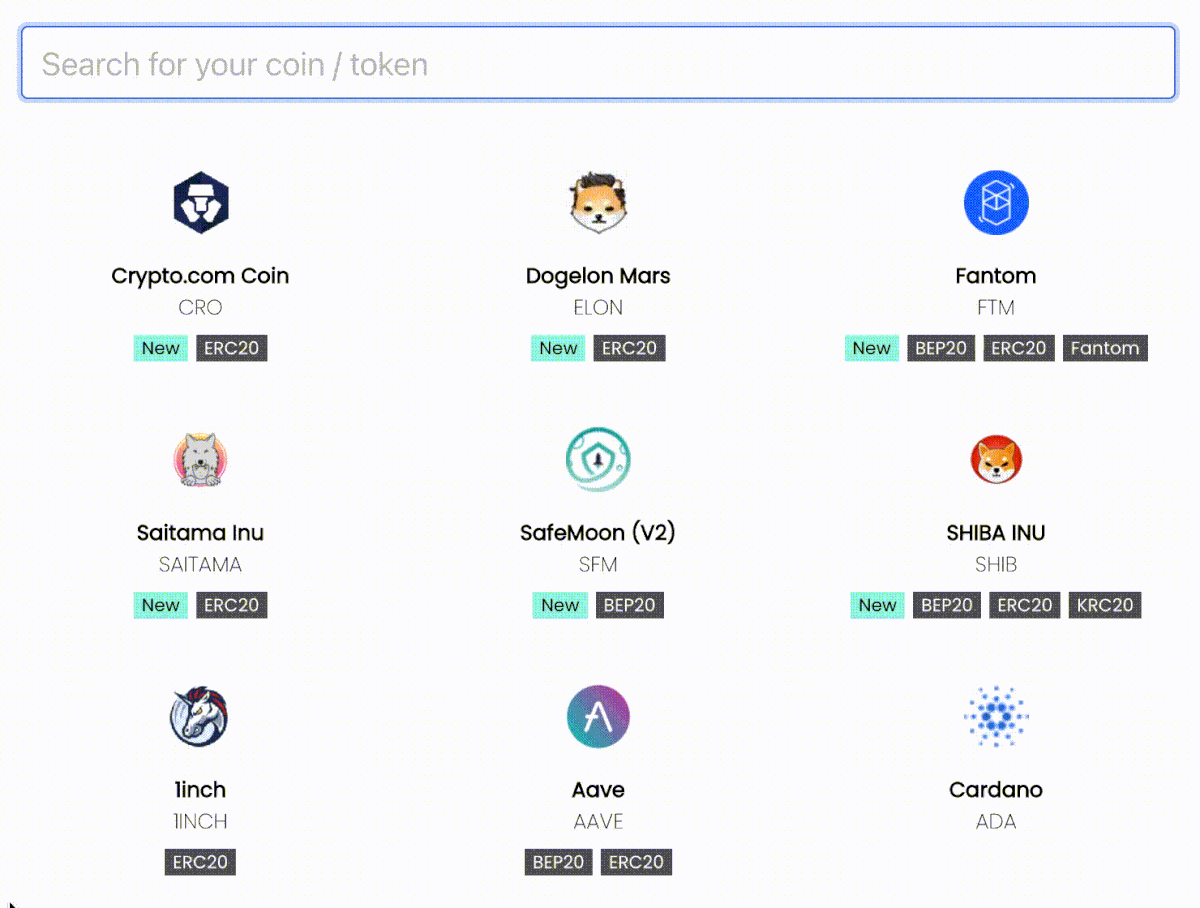Click the SHIB ticker text
Viewport: 1200px width, 908px height.
pos(996,565)
